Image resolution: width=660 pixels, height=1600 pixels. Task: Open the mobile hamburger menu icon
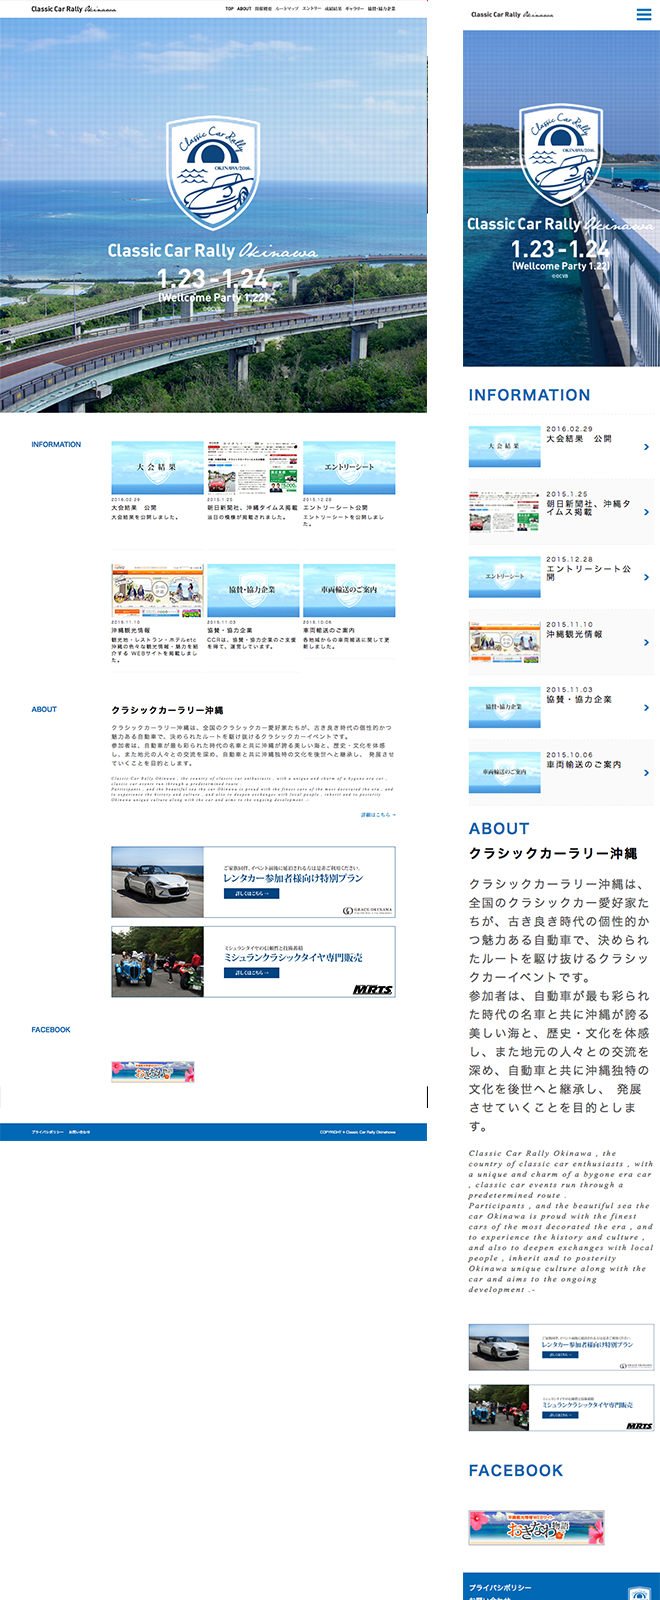pyautogui.click(x=644, y=14)
